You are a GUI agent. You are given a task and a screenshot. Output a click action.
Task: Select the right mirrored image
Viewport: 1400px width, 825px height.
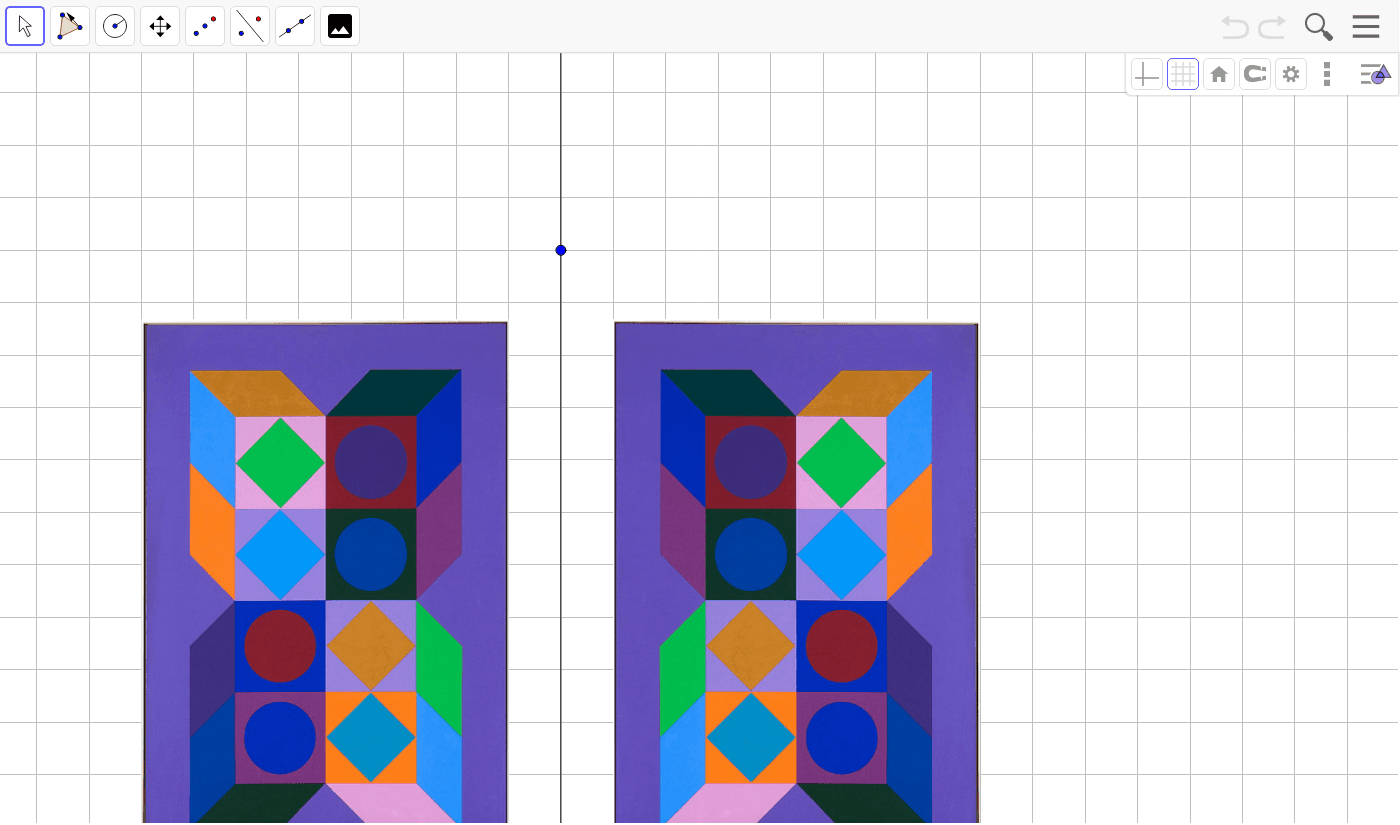click(x=797, y=573)
